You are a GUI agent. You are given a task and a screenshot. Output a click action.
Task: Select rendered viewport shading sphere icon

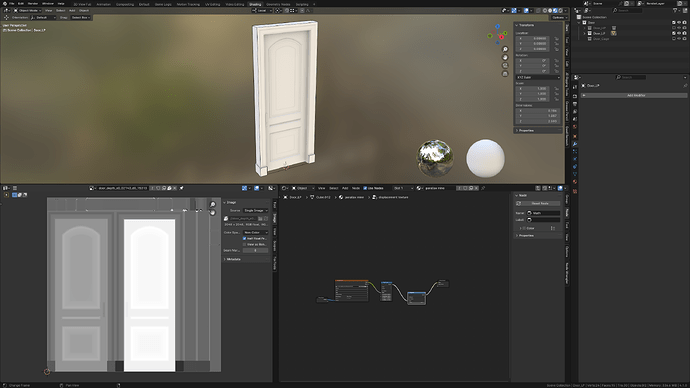(560, 11)
